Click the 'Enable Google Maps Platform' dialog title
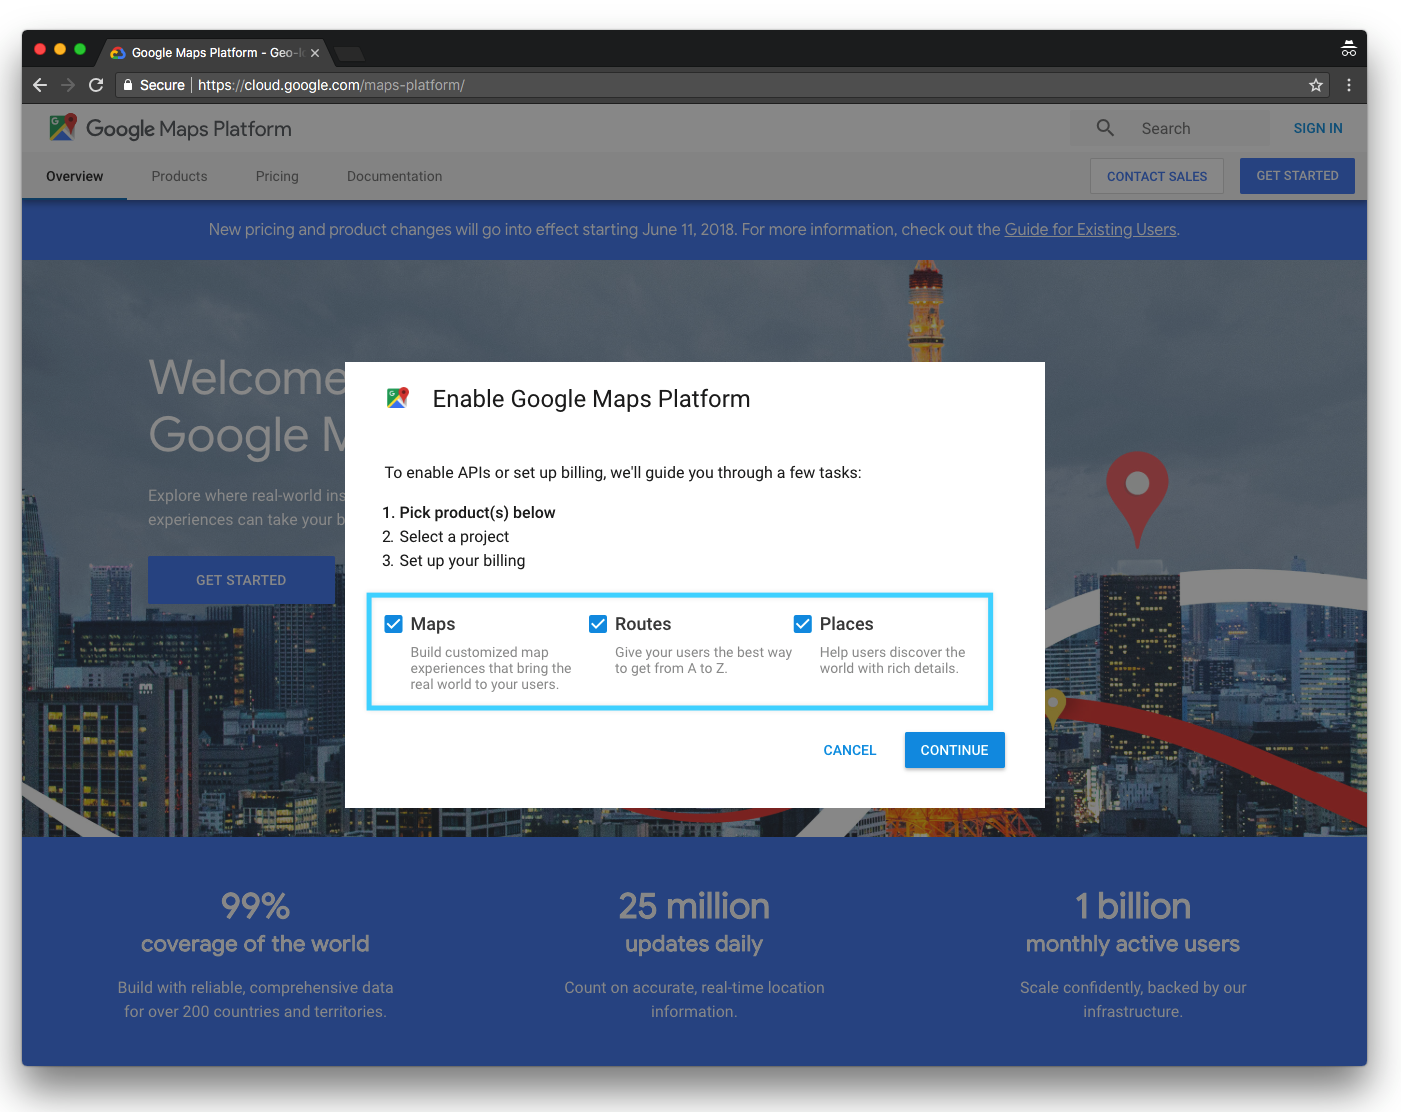Image resolution: width=1401 pixels, height=1112 pixels. pyautogui.click(x=591, y=399)
